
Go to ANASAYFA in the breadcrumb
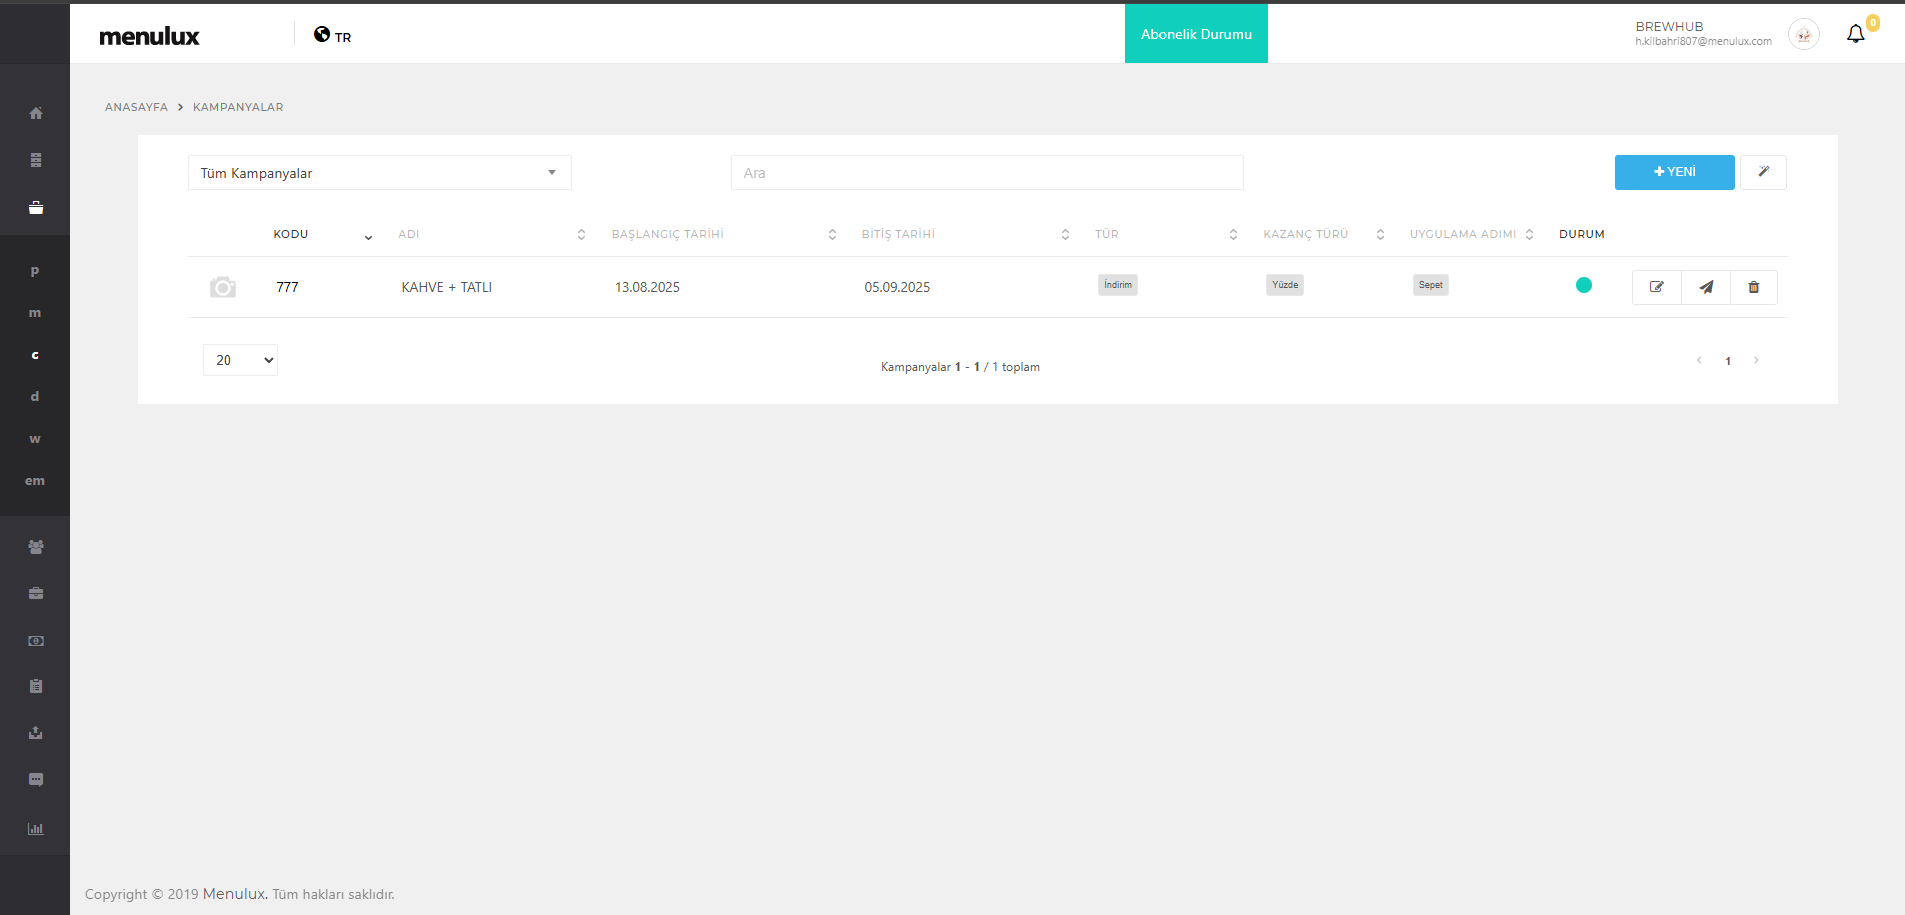pyautogui.click(x=136, y=107)
